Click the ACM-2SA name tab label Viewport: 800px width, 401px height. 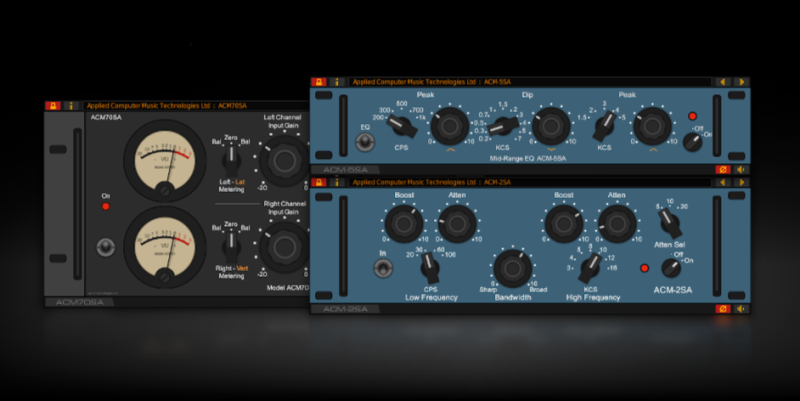pos(345,309)
